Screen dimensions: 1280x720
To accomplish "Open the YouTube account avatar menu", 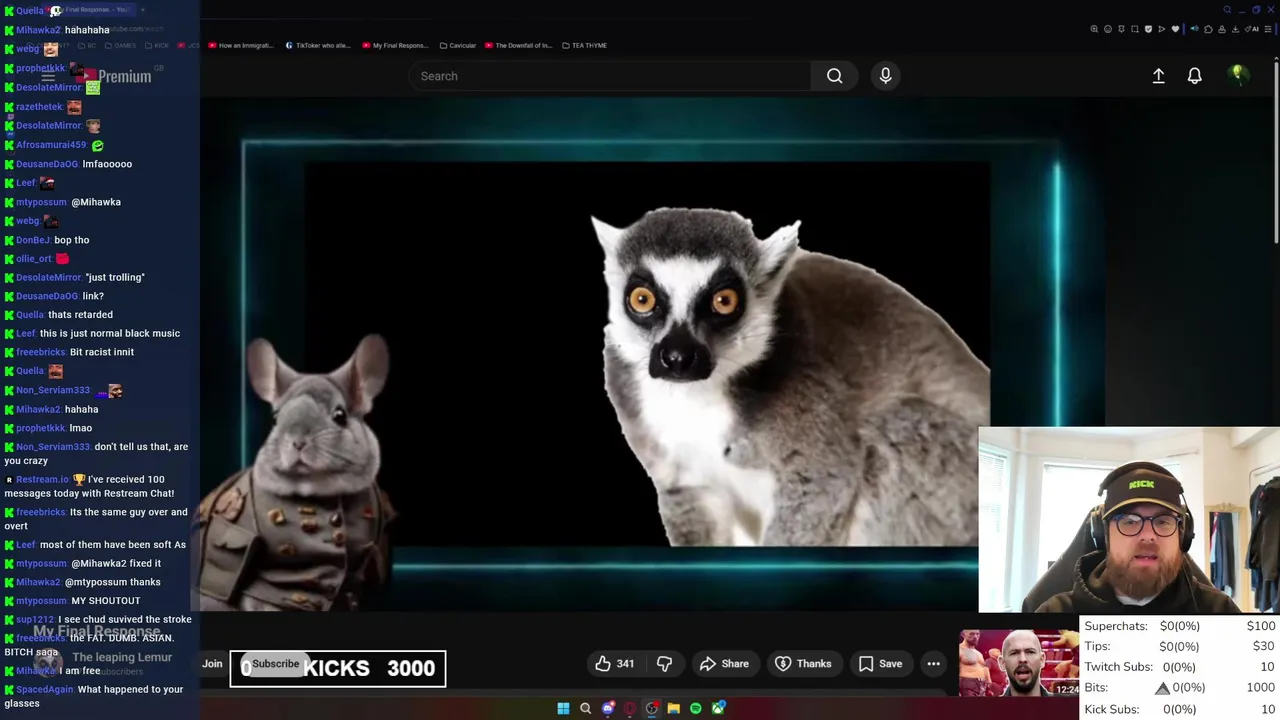I will click(x=1238, y=75).
